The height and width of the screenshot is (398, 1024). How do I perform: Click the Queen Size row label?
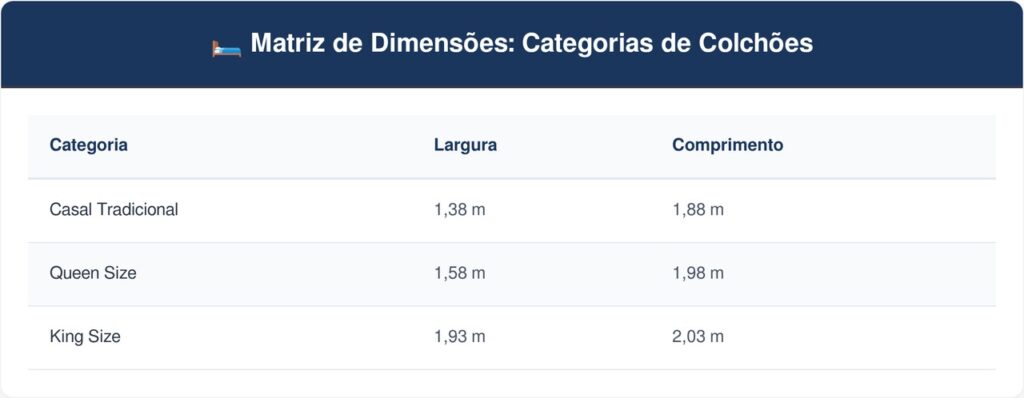pyautogui.click(x=93, y=273)
